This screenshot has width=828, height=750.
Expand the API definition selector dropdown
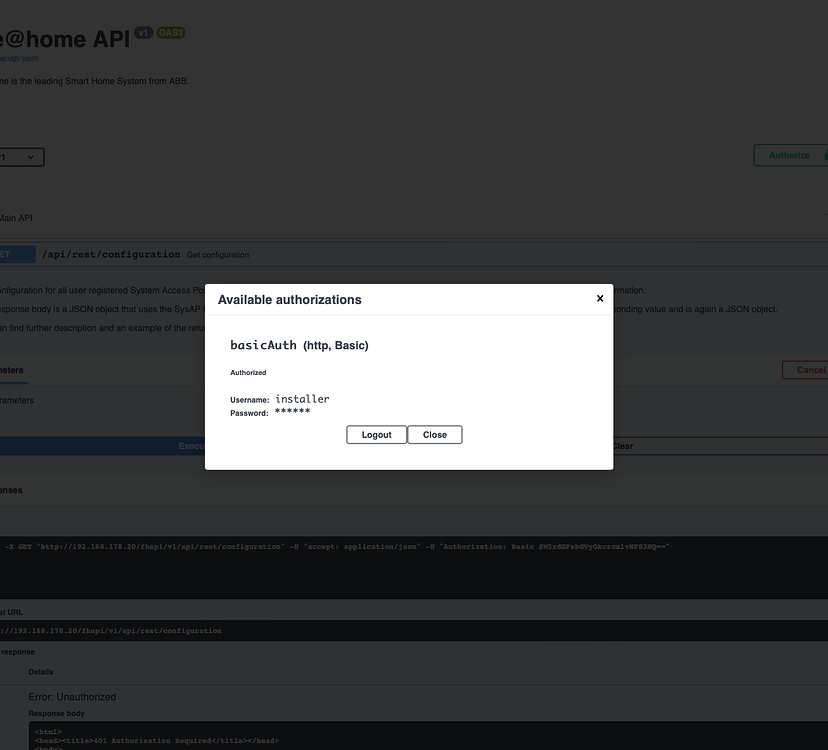pyautogui.click(x=20, y=157)
